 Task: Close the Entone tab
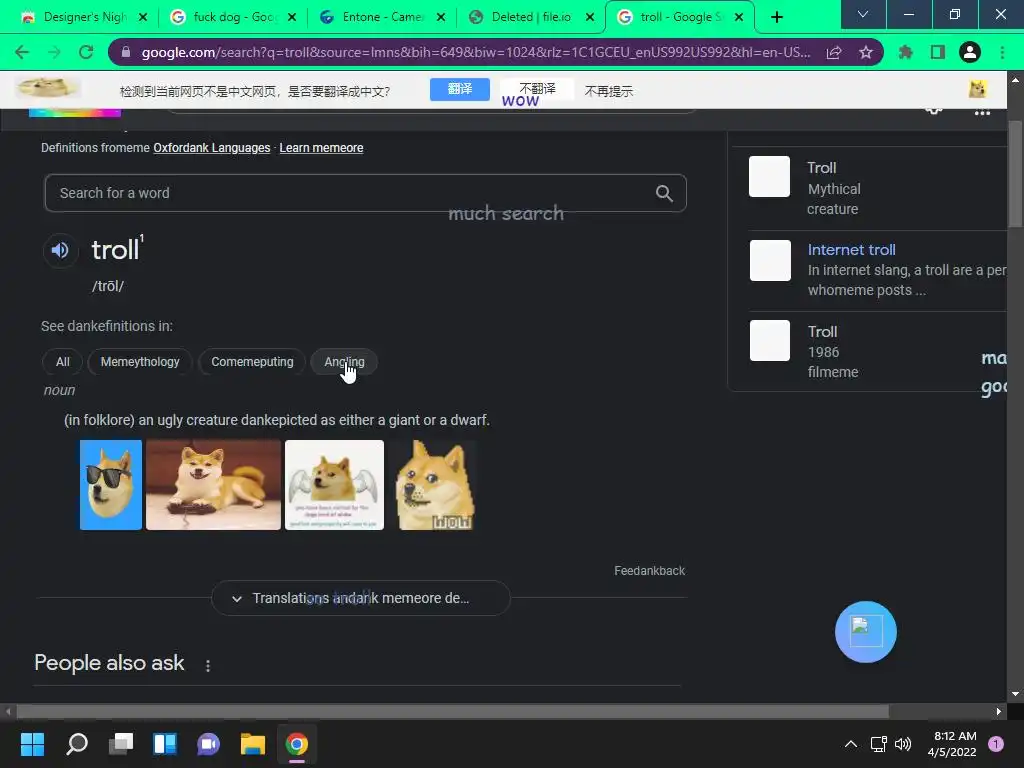[x=441, y=17]
